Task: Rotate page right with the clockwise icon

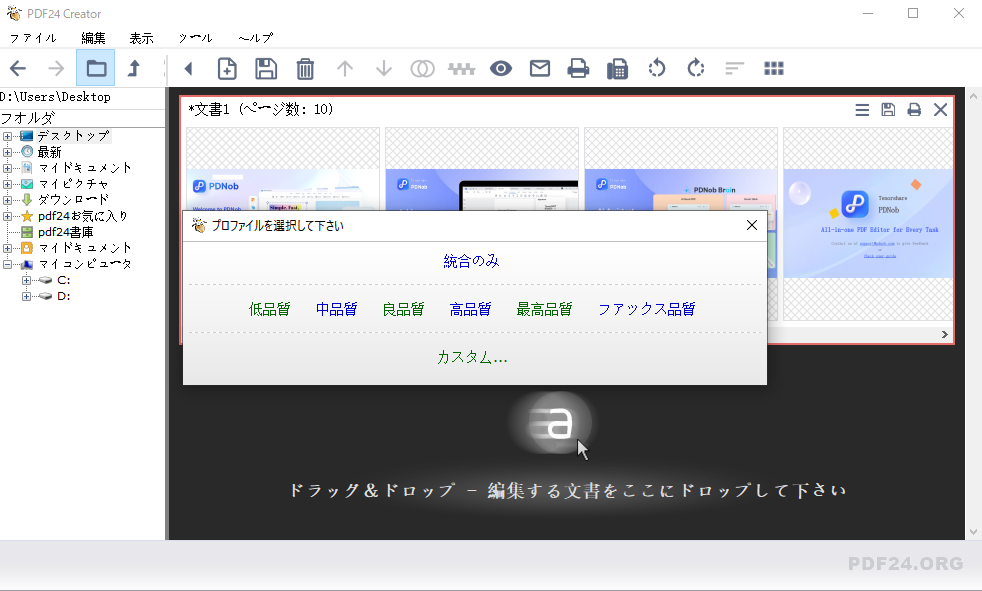Action: pyautogui.click(x=697, y=68)
